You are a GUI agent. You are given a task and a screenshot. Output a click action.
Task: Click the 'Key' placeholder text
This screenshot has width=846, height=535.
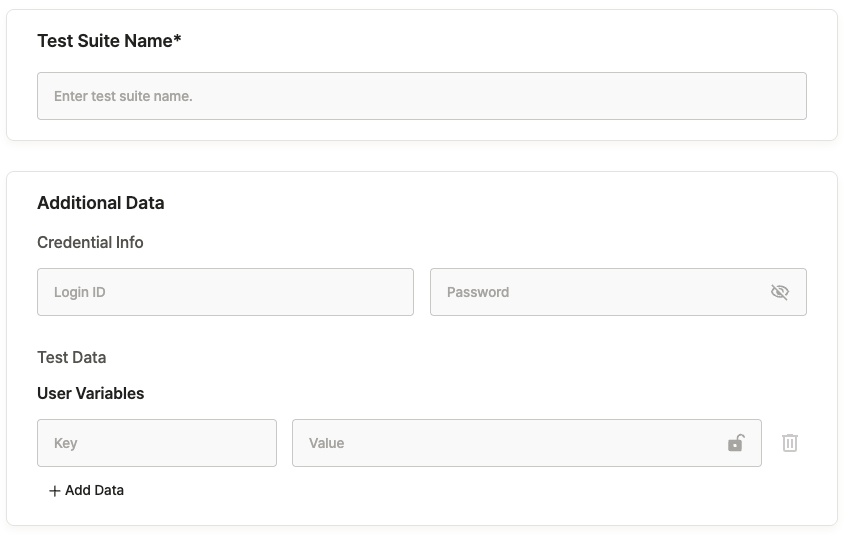[x=66, y=444]
